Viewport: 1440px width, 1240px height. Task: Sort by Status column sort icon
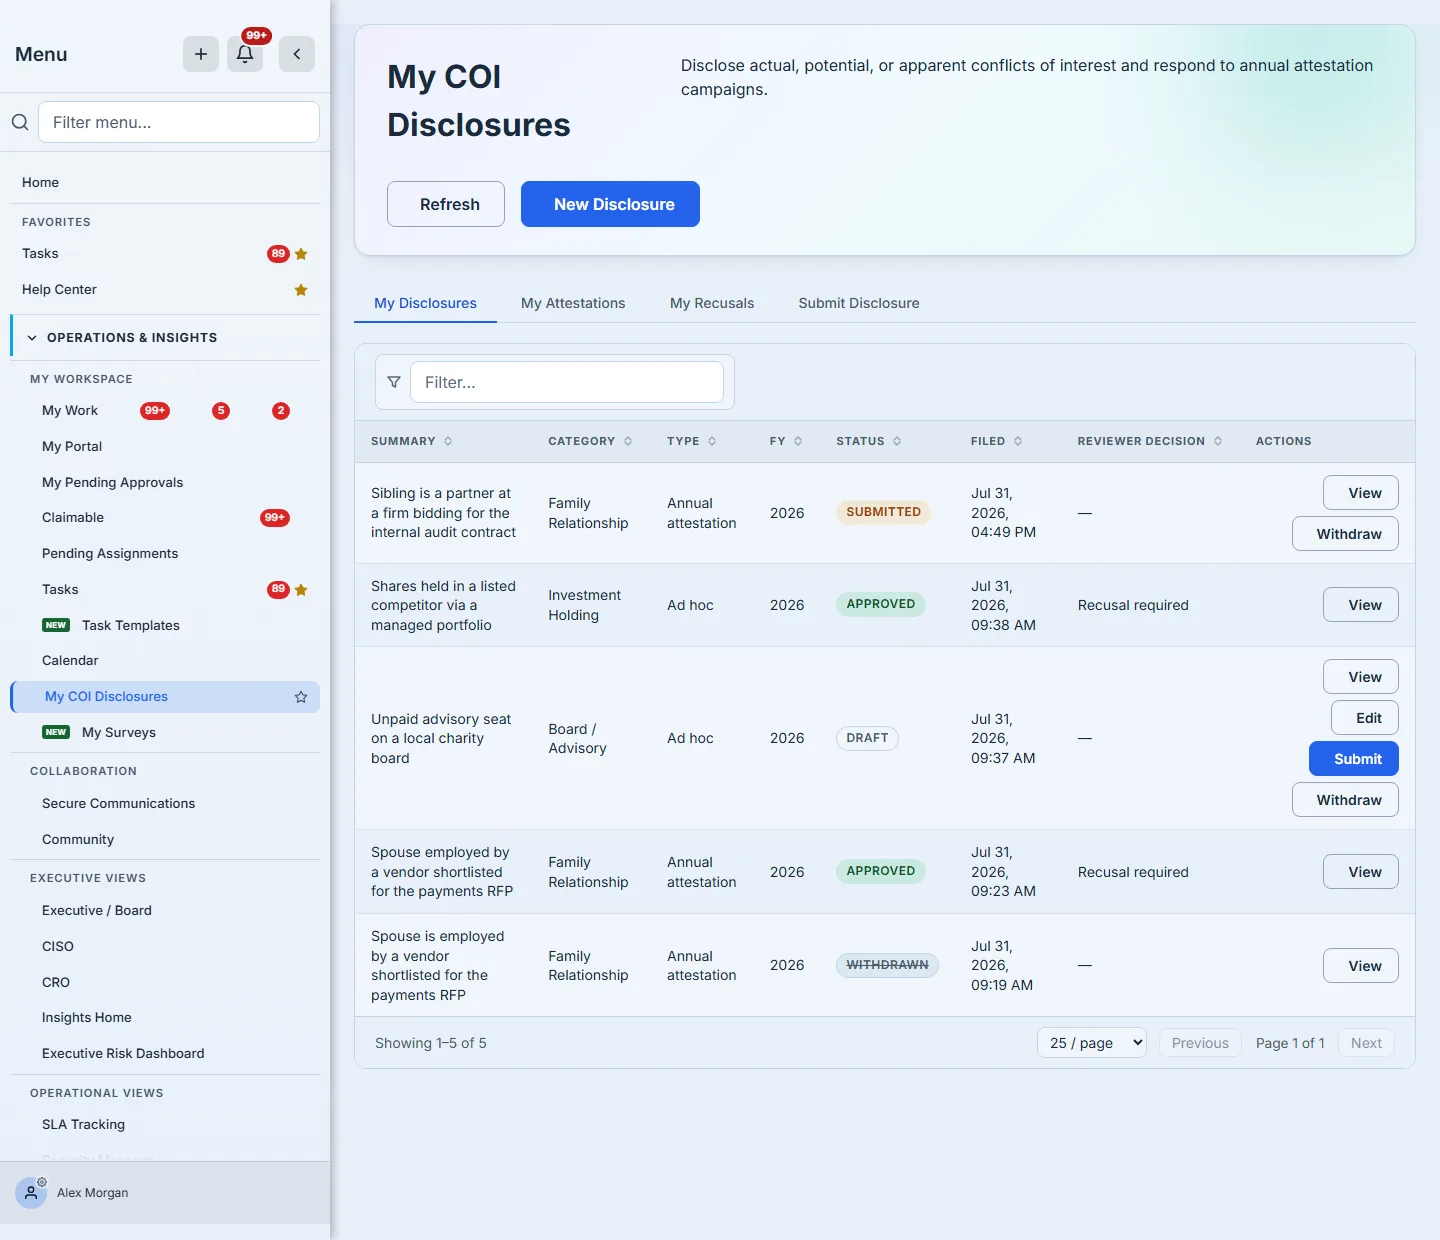click(x=897, y=441)
